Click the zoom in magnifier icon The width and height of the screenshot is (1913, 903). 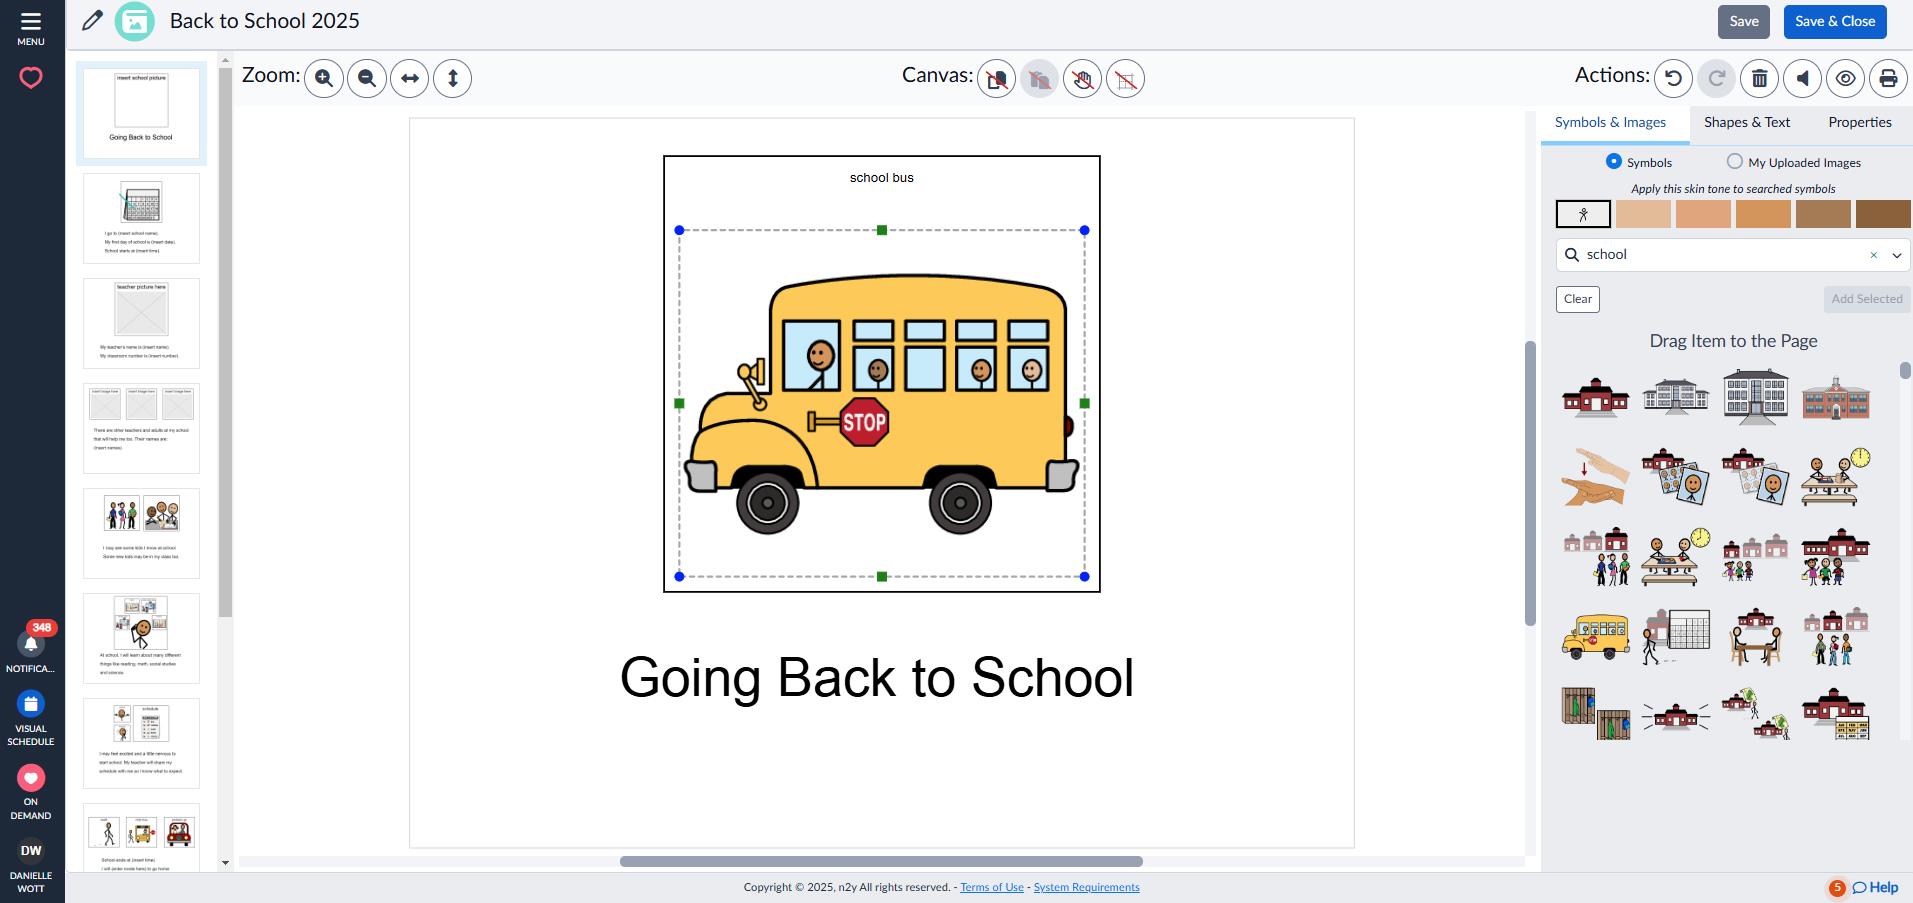pyautogui.click(x=324, y=78)
